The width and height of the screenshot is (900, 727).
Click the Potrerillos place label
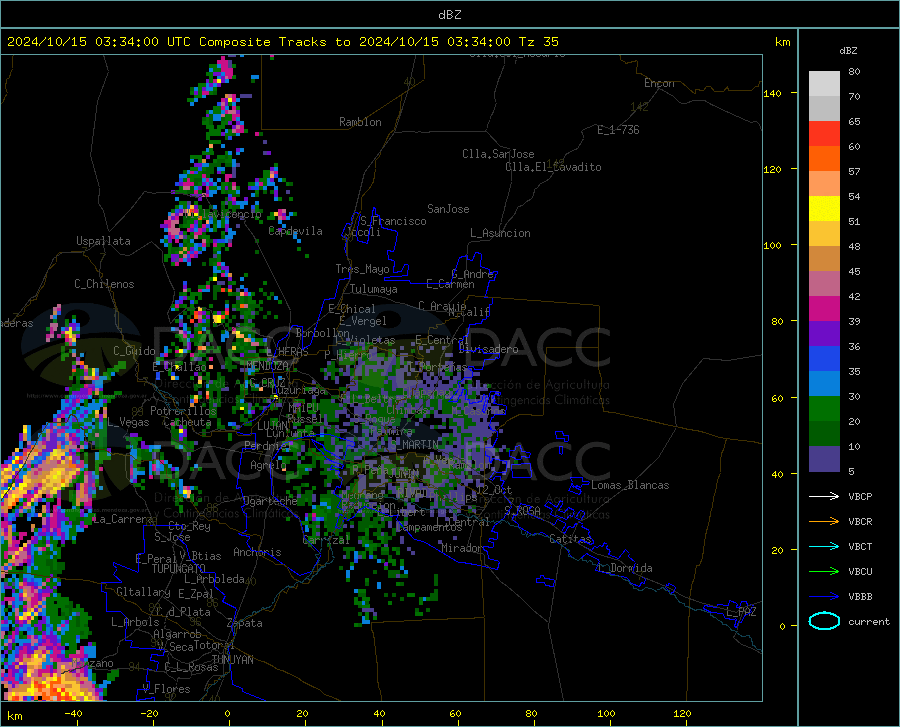click(x=183, y=411)
